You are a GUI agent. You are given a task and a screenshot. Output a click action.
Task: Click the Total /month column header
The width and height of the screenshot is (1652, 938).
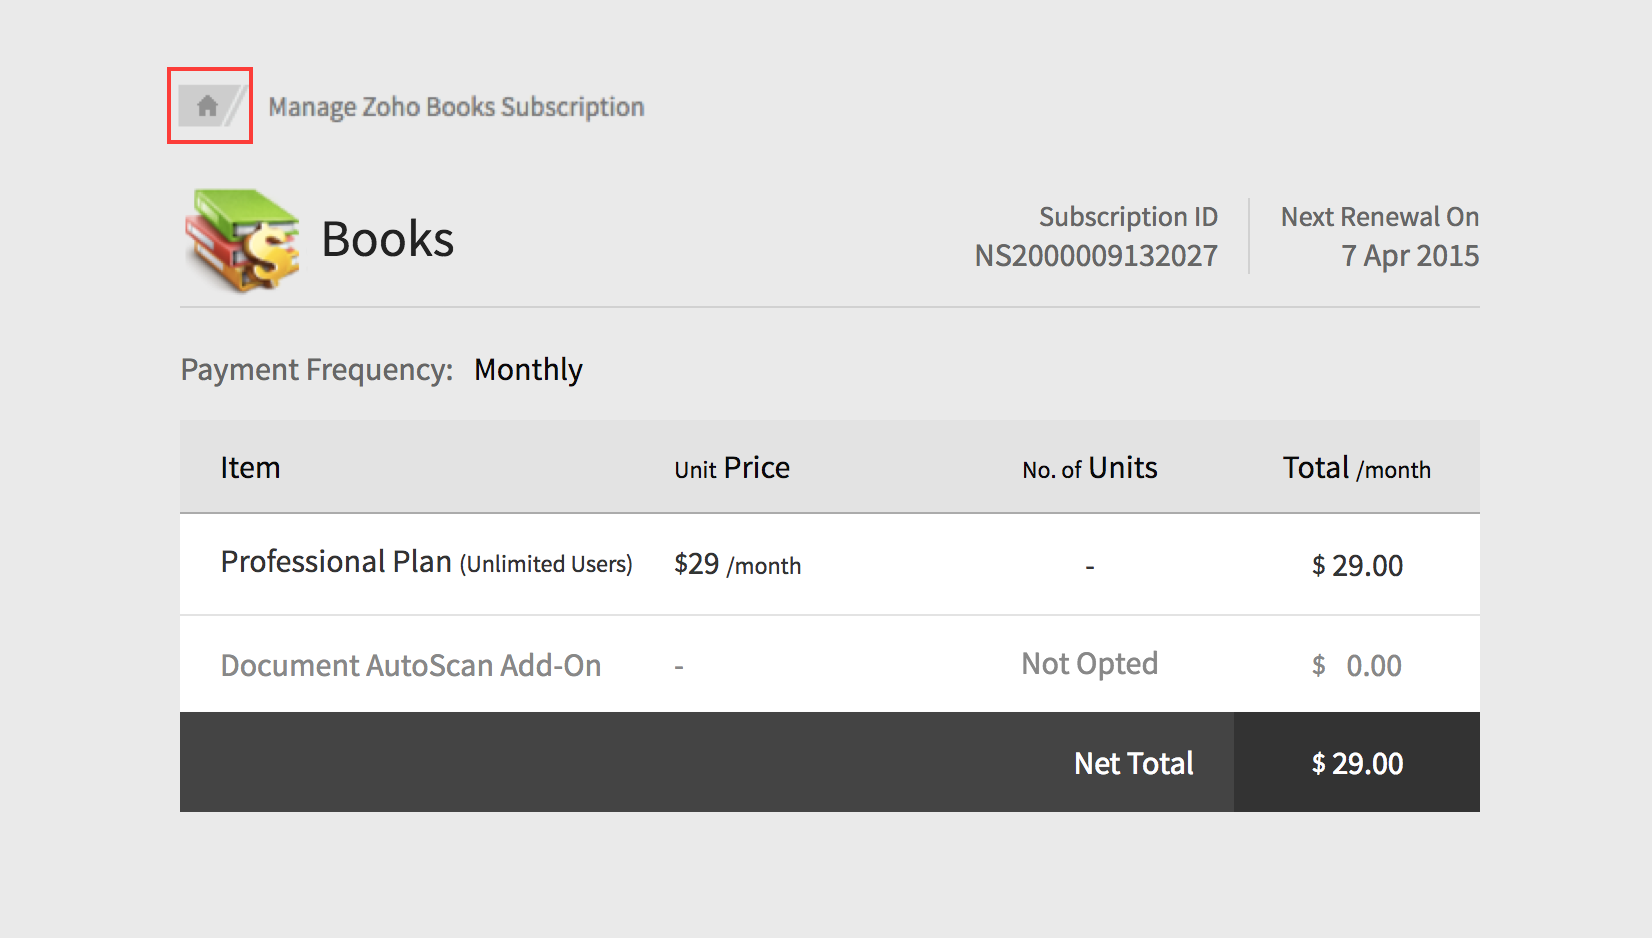(1357, 468)
